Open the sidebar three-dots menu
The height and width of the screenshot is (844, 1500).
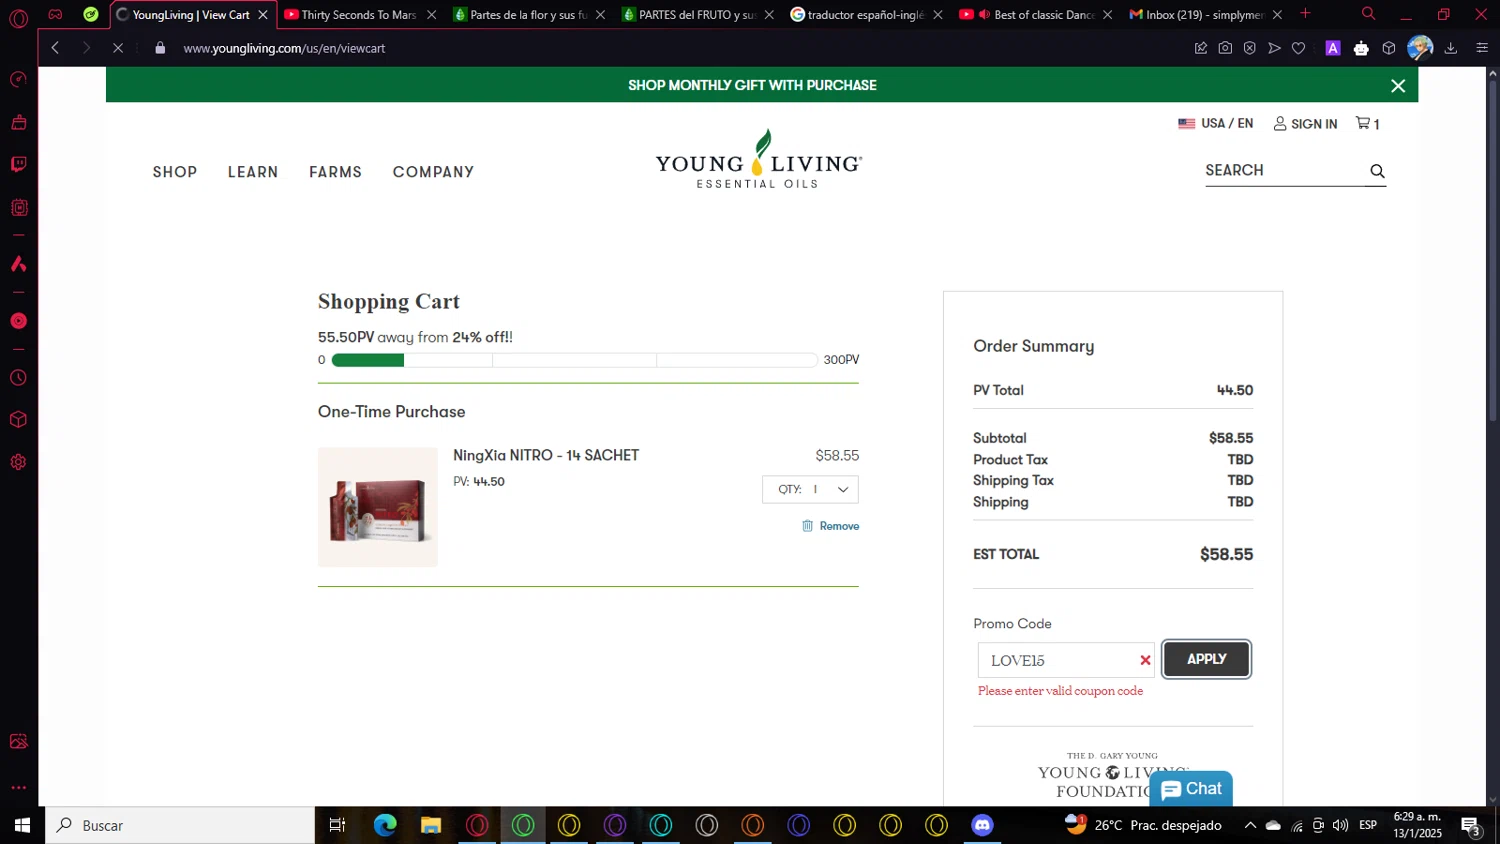(x=18, y=788)
